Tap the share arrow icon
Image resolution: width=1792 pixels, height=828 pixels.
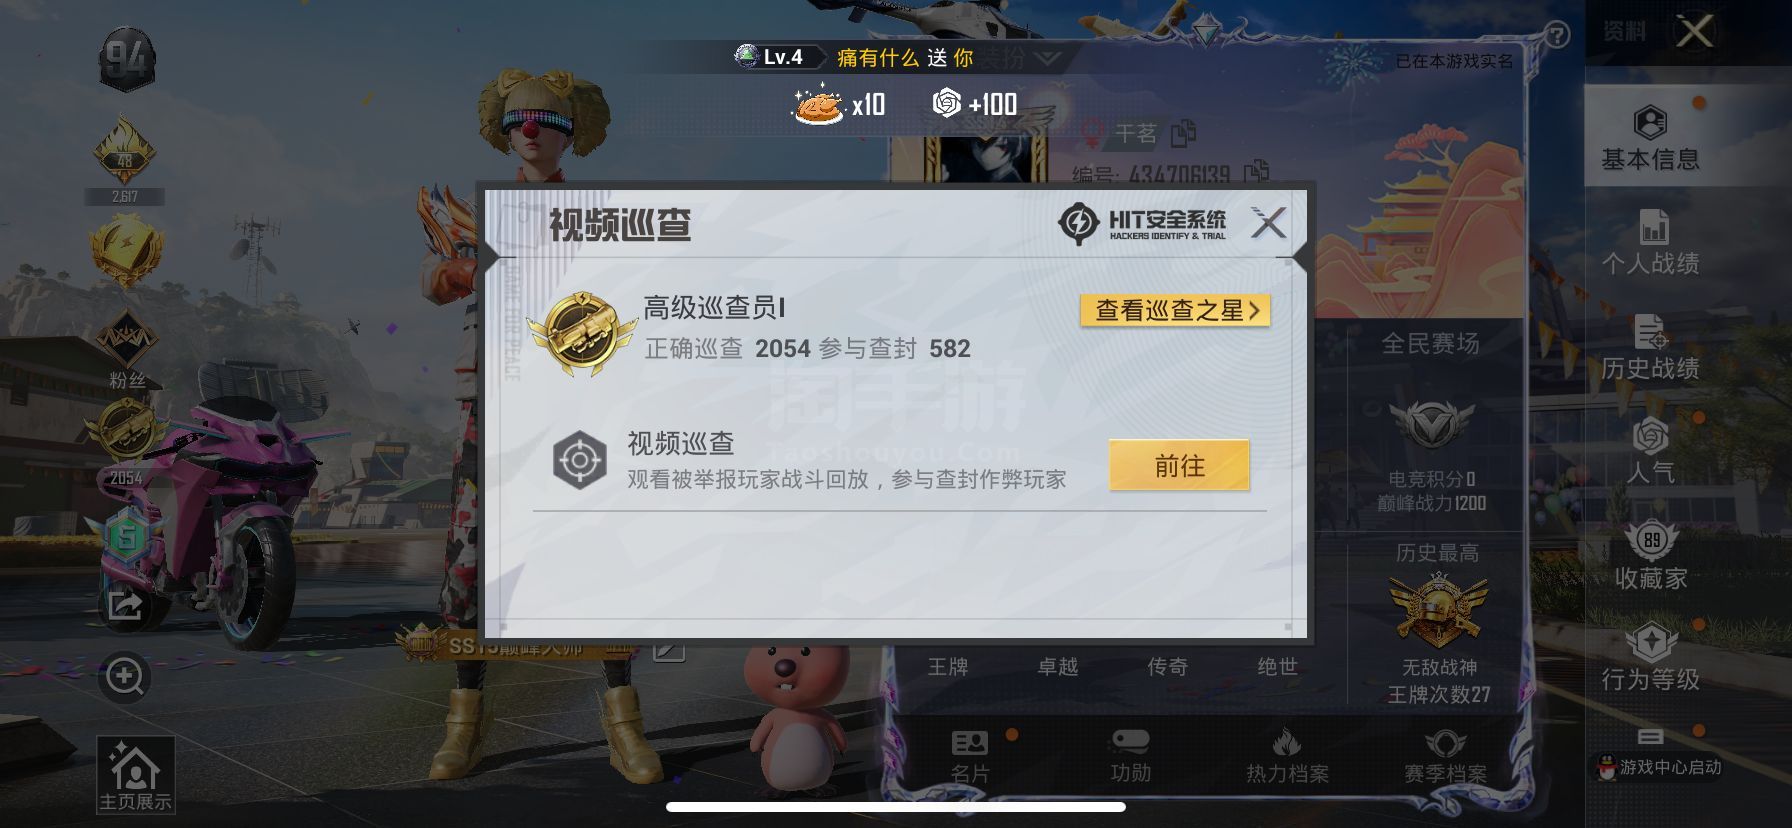click(x=125, y=604)
